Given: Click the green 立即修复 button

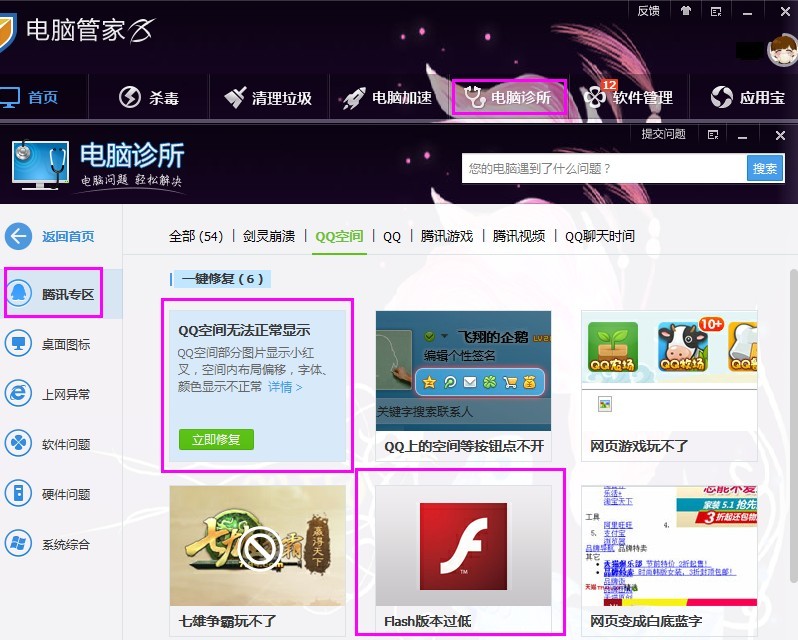Looking at the screenshot, I should pyautogui.click(x=216, y=440).
